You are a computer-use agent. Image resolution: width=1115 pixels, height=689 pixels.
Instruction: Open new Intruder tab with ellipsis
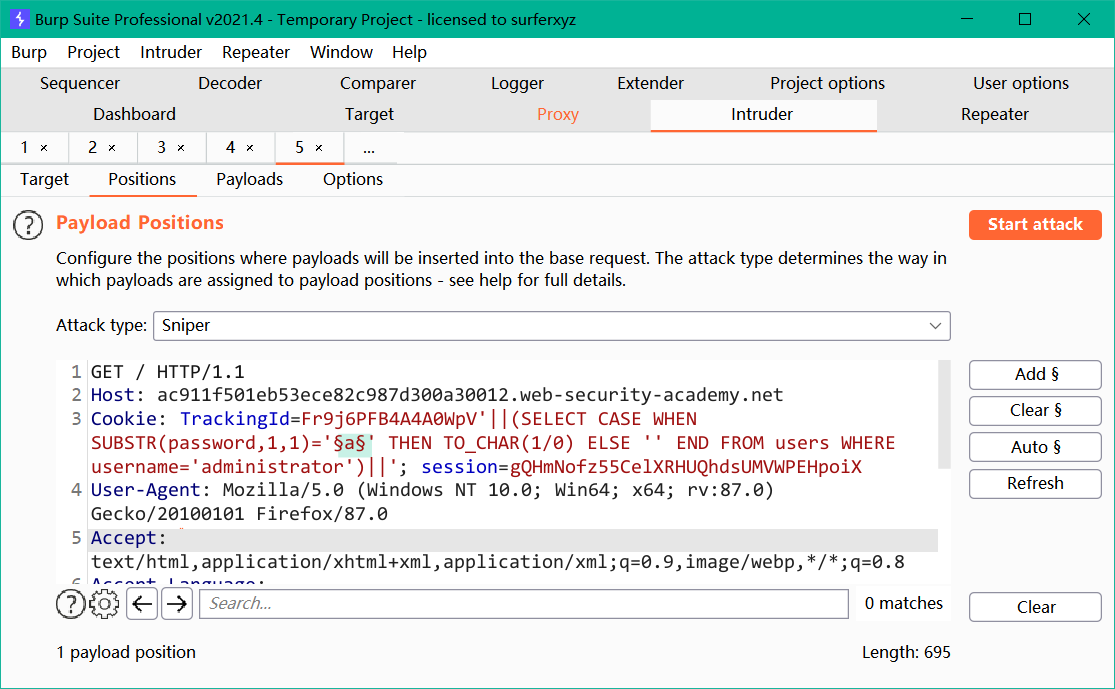tap(369, 149)
